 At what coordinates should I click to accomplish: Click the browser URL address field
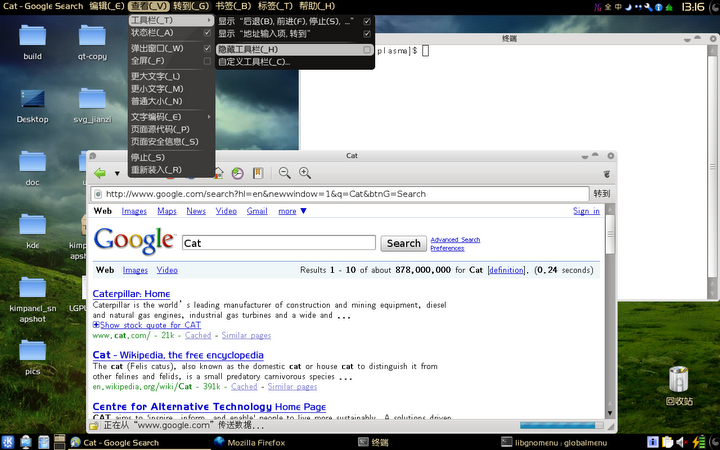340,194
